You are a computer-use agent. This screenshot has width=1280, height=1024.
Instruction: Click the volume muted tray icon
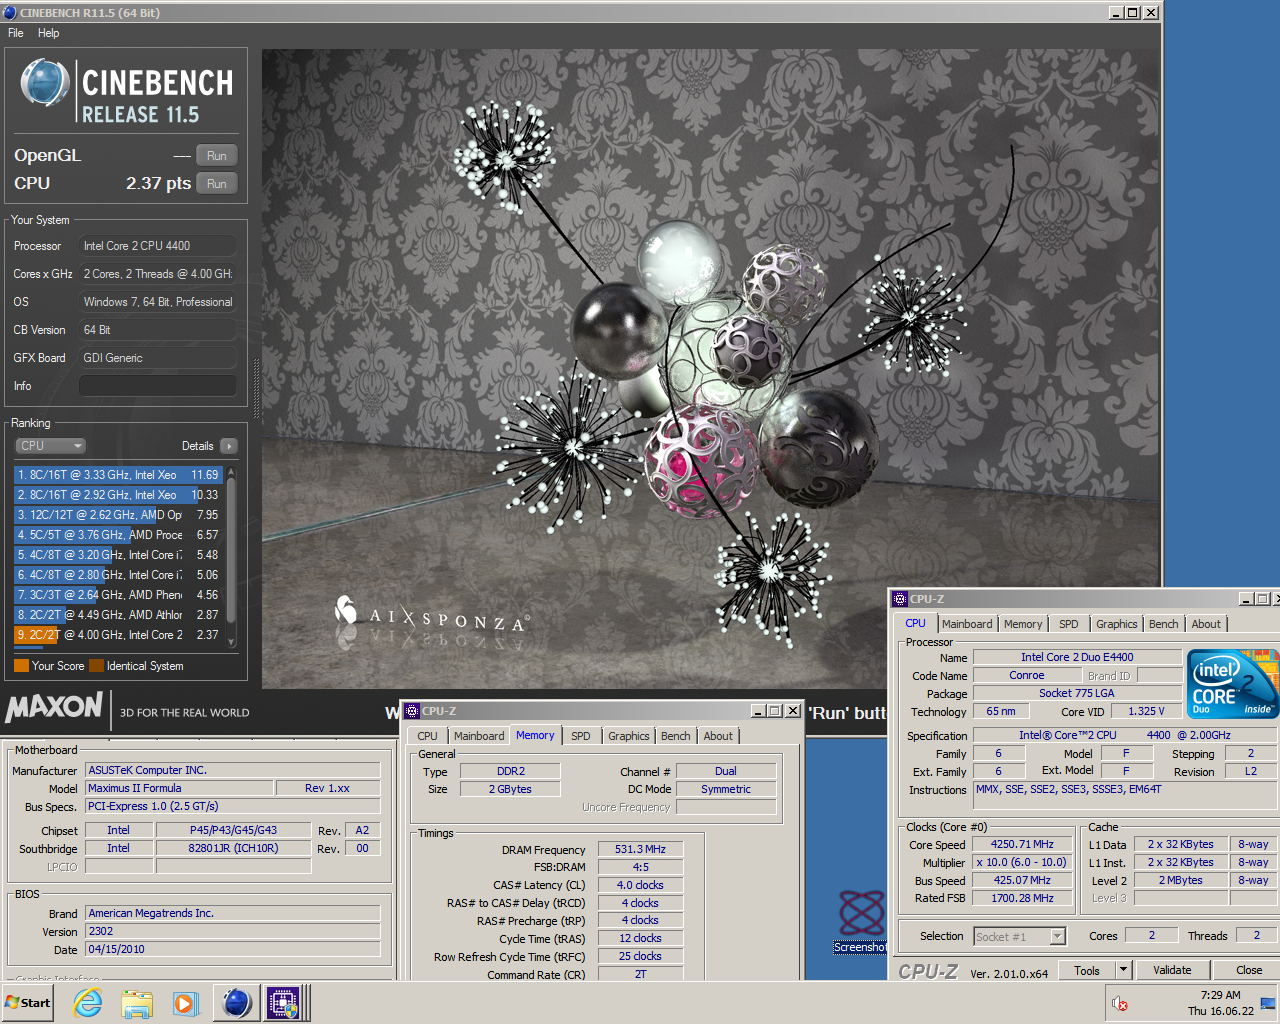click(x=1120, y=1003)
